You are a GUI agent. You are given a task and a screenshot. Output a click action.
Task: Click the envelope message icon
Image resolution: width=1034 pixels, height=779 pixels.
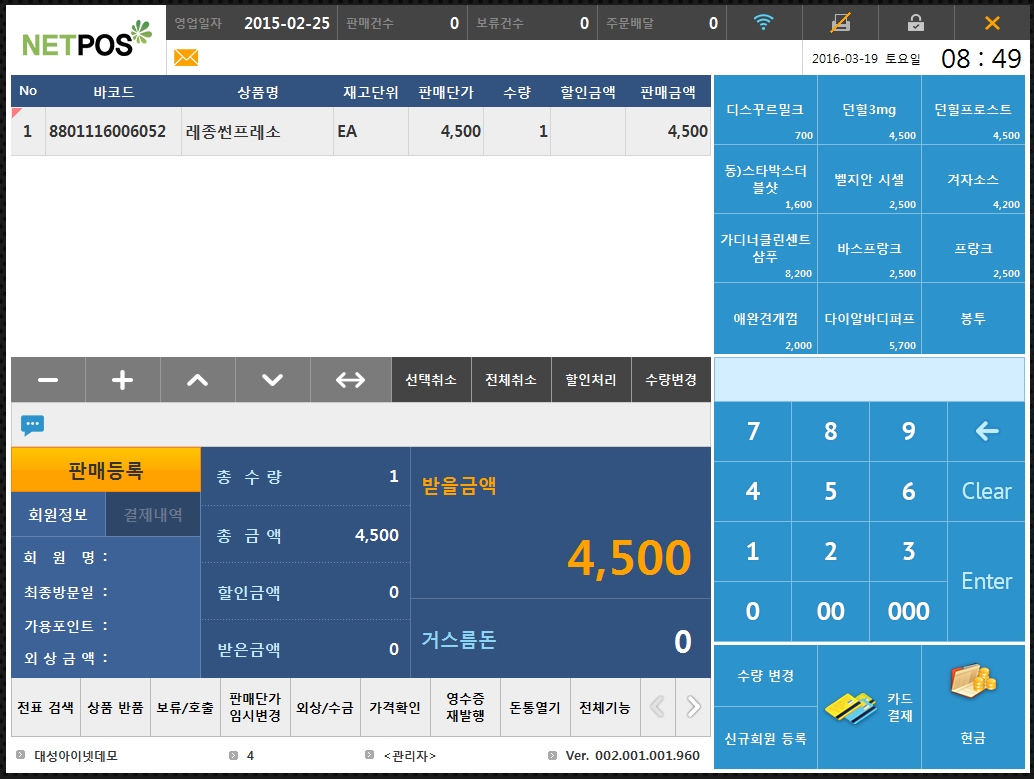click(186, 58)
